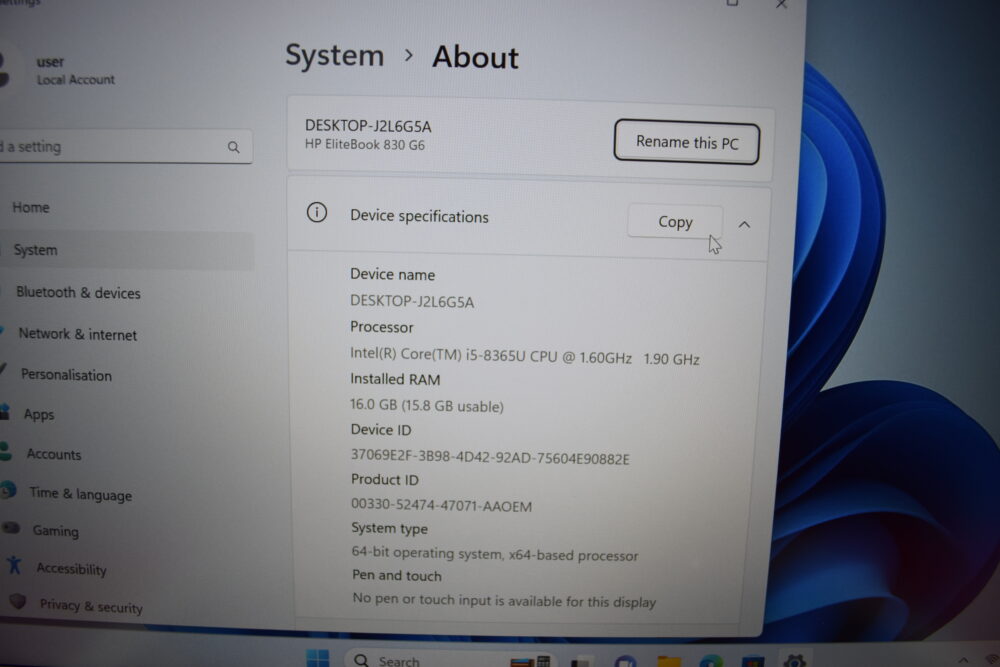Launch Microsoft Edge from the taskbar
Screen dimensions: 1000x667
pyautogui.click(x=710, y=661)
